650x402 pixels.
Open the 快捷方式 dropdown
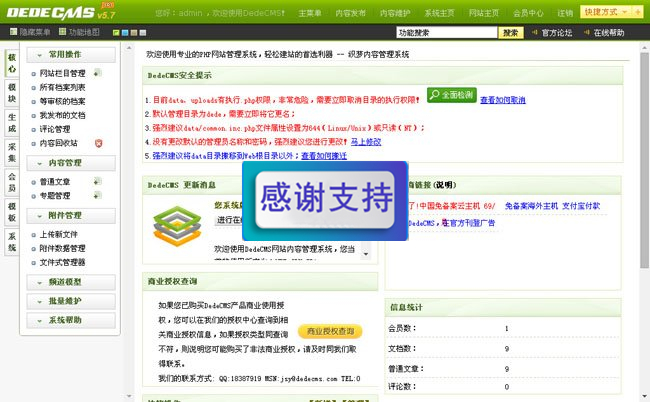(x=606, y=12)
